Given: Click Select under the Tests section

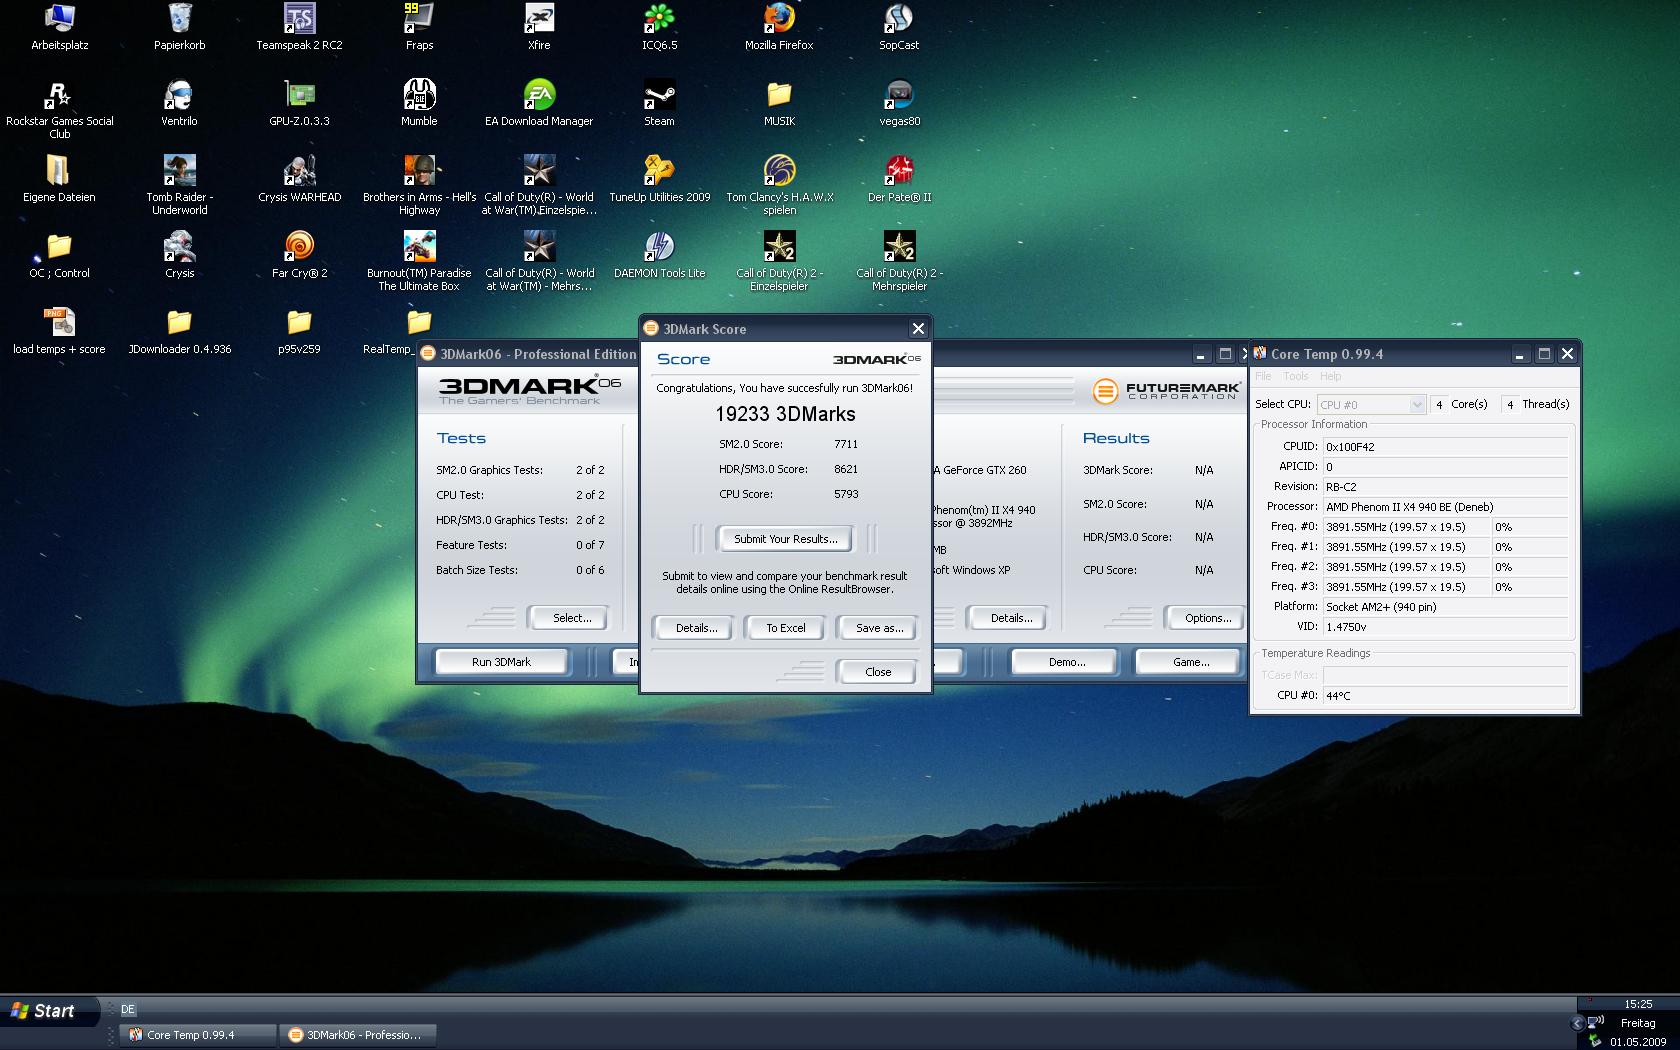Looking at the screenshot, I should coord(572,618).
